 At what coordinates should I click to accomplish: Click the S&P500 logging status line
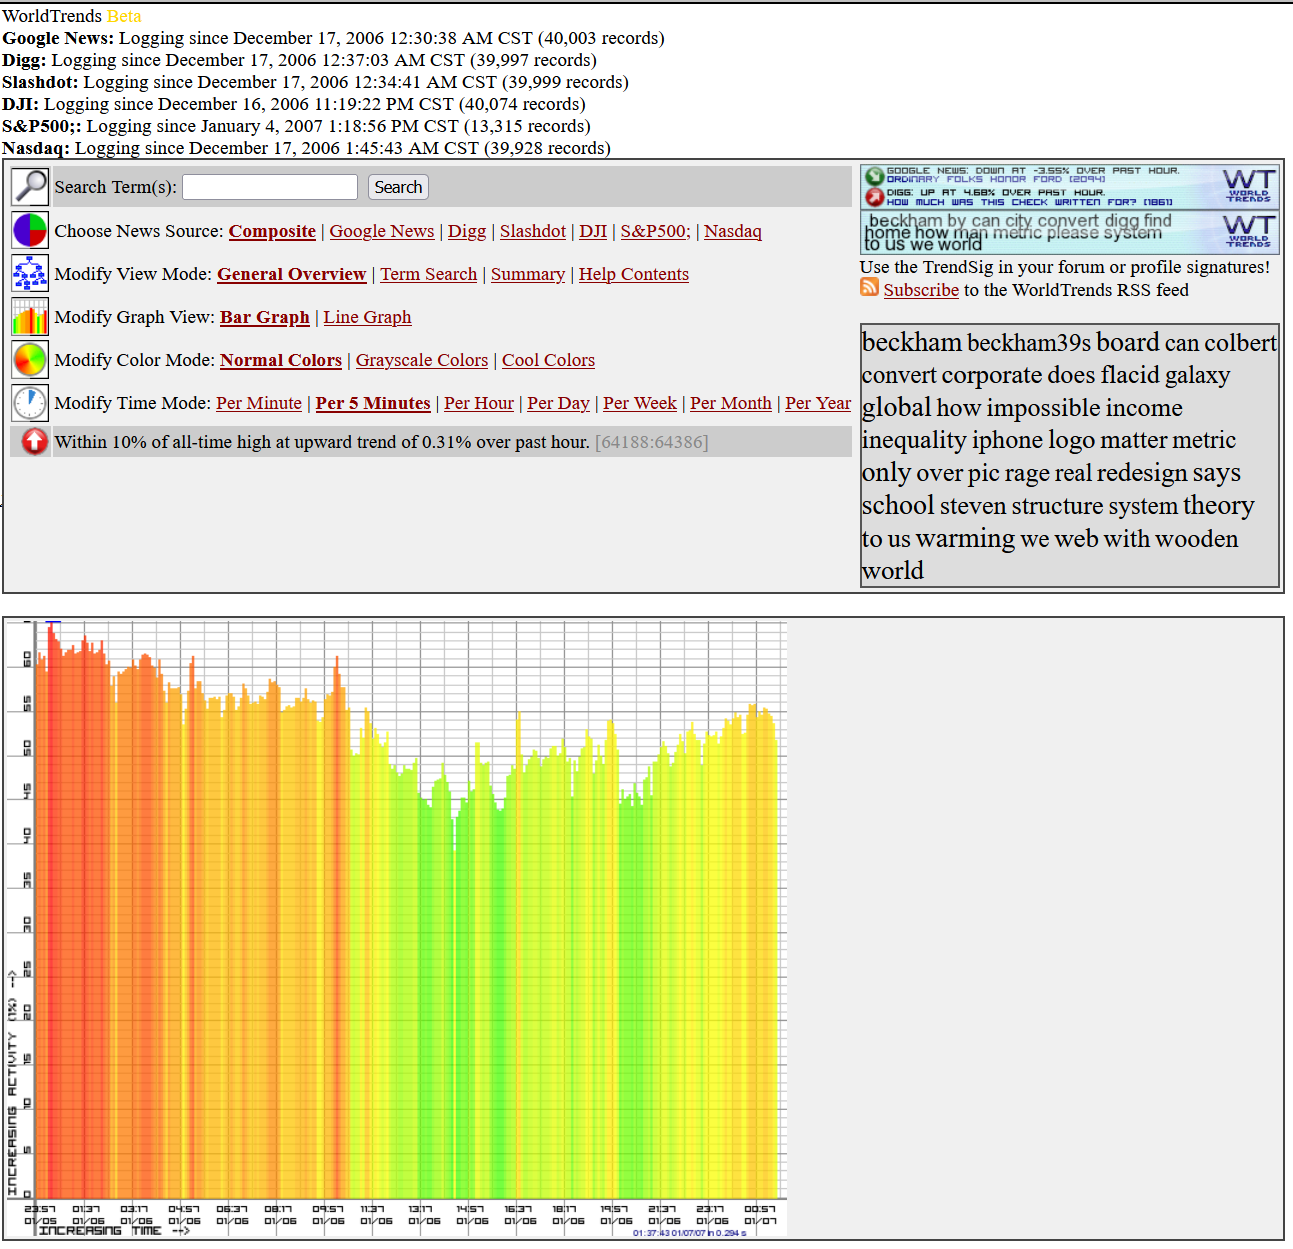pyautogui.click(x=296, y=126)
